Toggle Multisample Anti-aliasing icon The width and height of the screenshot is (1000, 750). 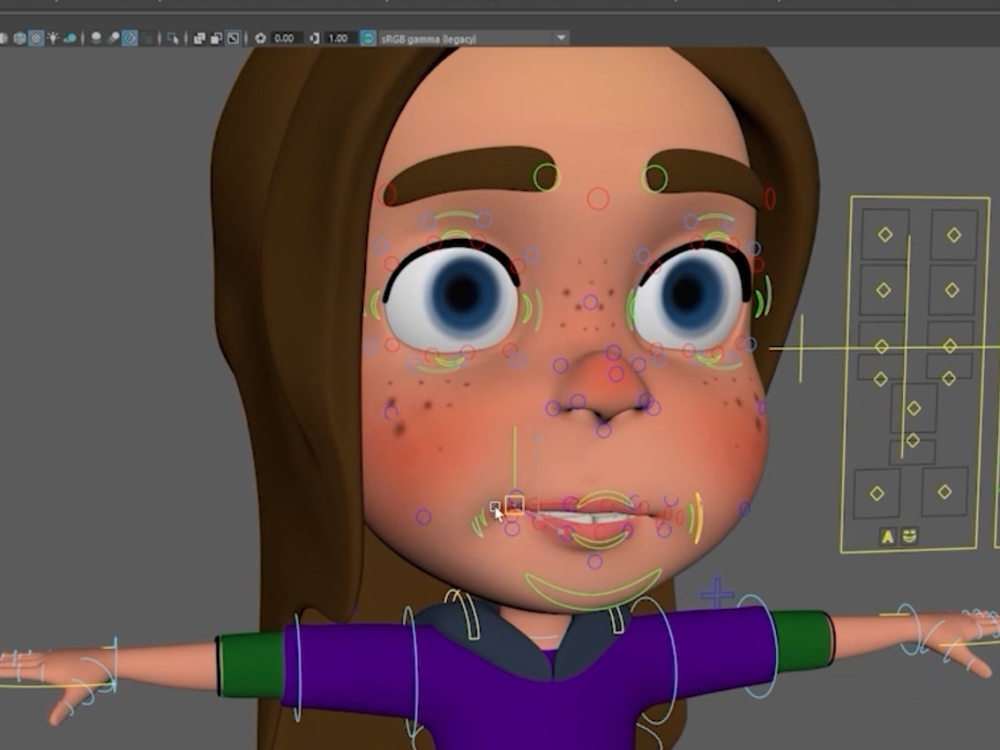pos(129,38)
